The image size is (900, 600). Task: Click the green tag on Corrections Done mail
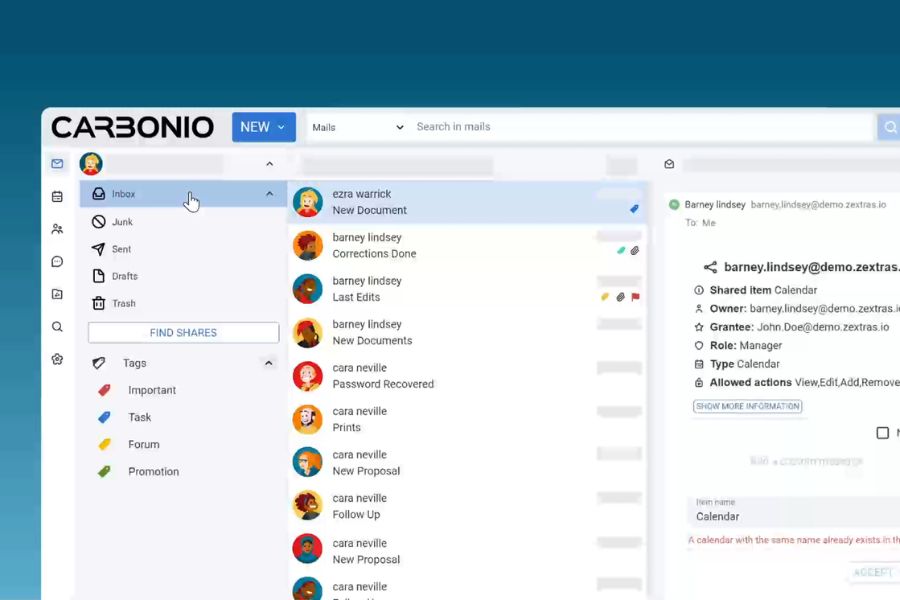(x=621, y=250)
